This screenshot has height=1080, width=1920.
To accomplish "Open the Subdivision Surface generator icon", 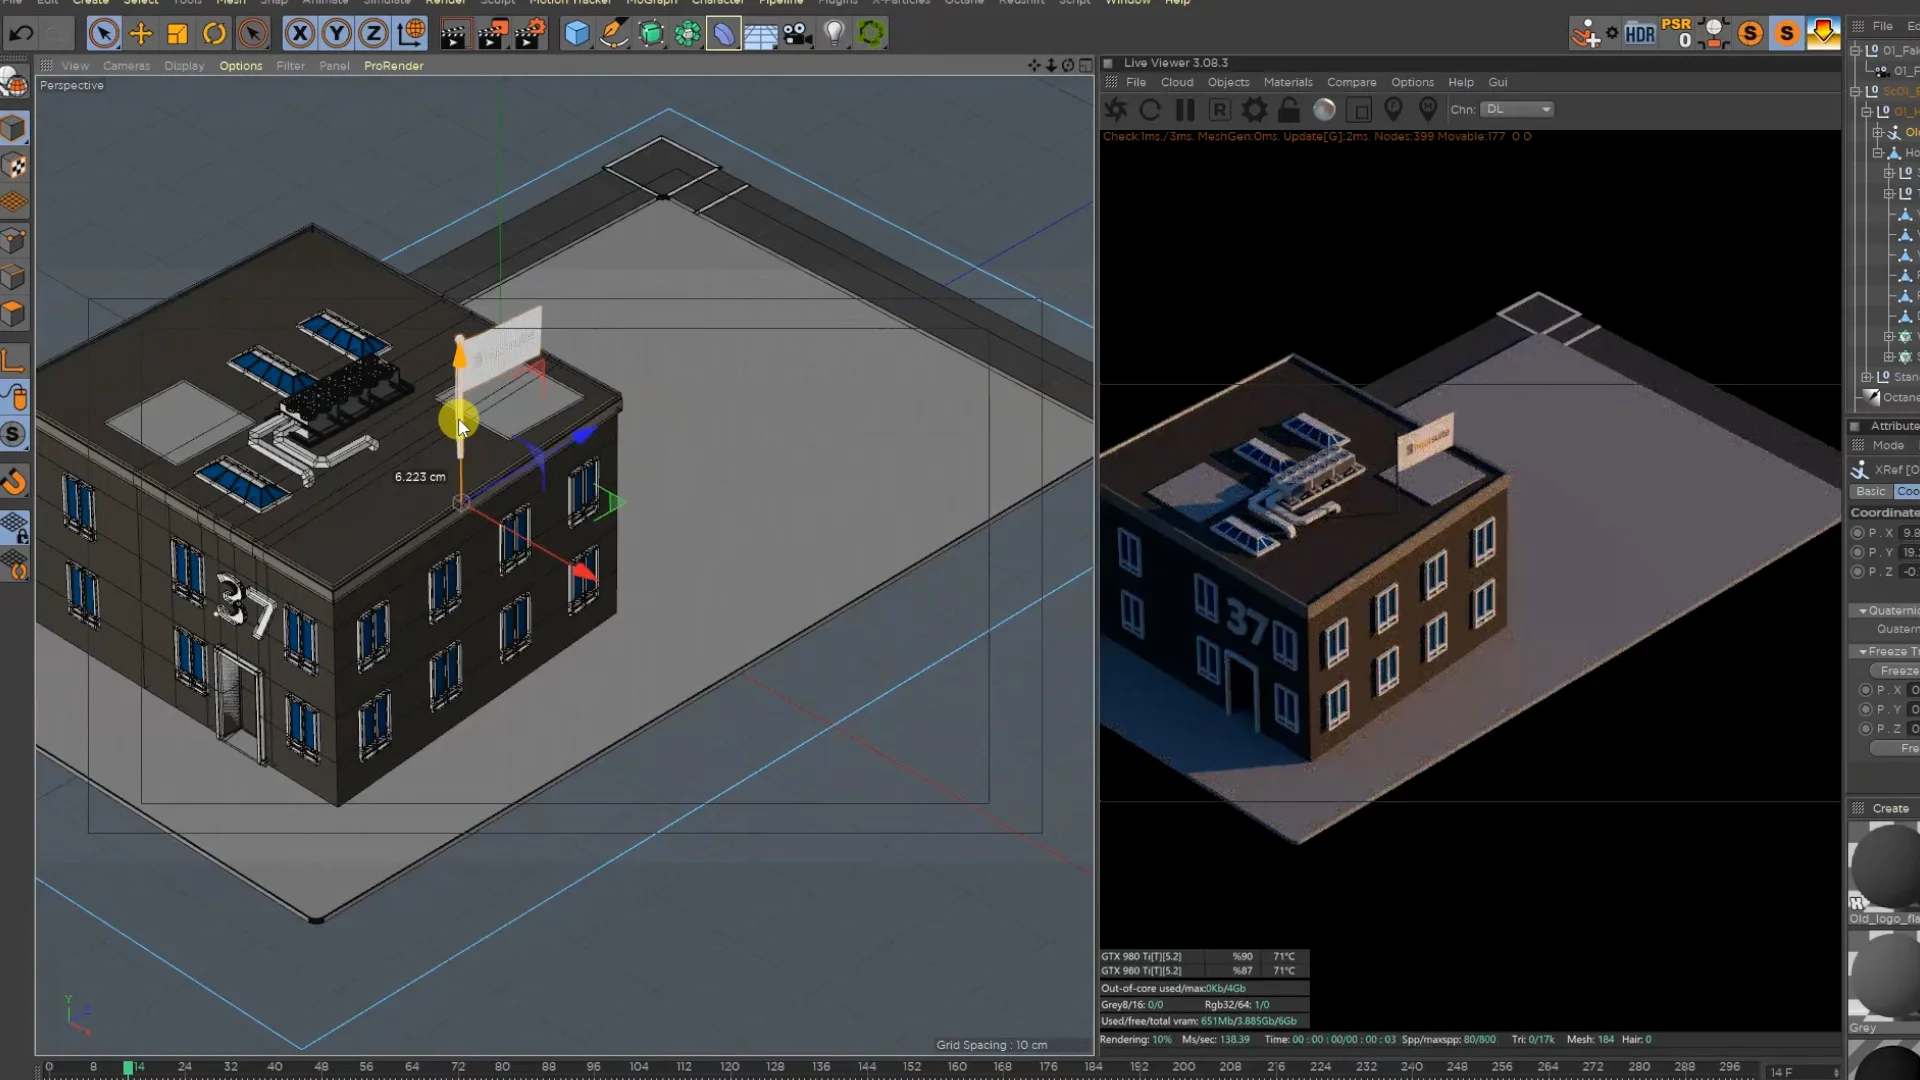I will pos(651,34).
